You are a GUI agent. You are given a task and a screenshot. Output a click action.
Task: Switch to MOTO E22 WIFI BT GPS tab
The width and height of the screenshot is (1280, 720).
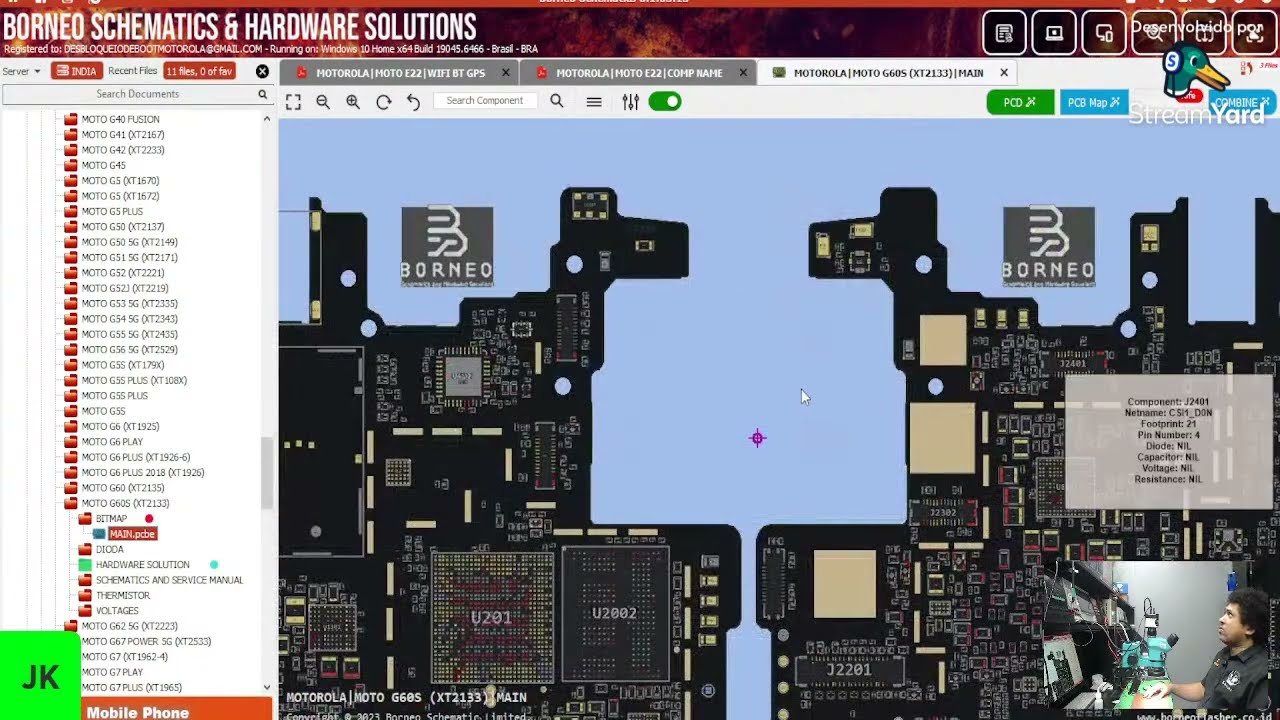(400, 73)
